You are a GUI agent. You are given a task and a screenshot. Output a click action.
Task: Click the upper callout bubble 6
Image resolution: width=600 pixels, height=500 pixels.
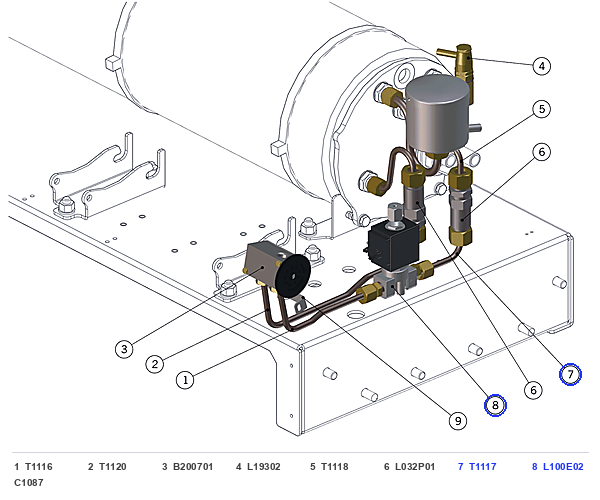point(542,152)
